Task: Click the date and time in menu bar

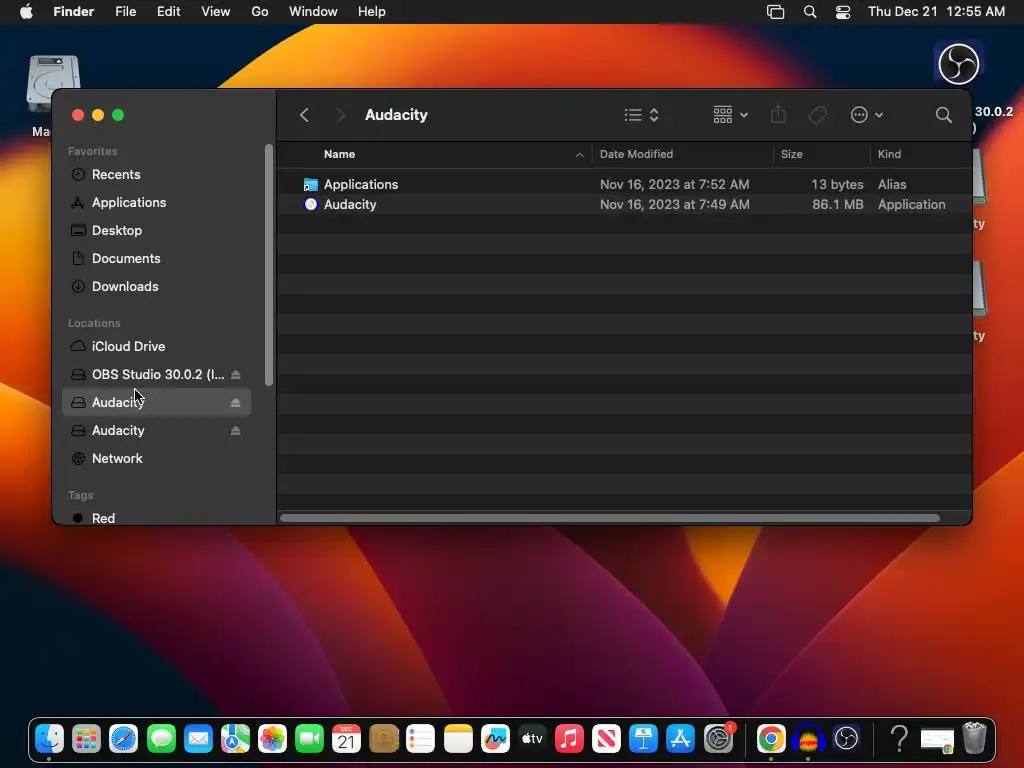Action: [x=936, y=12]
